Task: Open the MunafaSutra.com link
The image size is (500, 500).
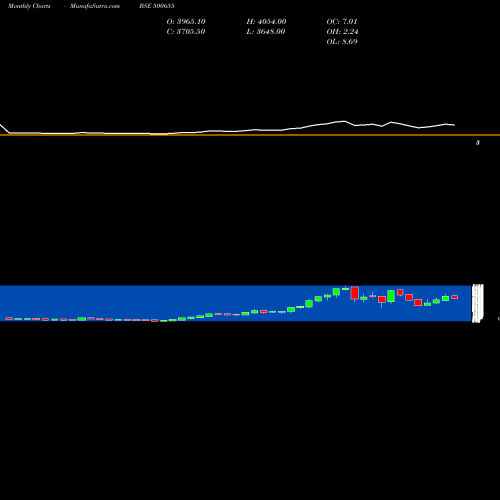Action: click(x=95, y=6)
